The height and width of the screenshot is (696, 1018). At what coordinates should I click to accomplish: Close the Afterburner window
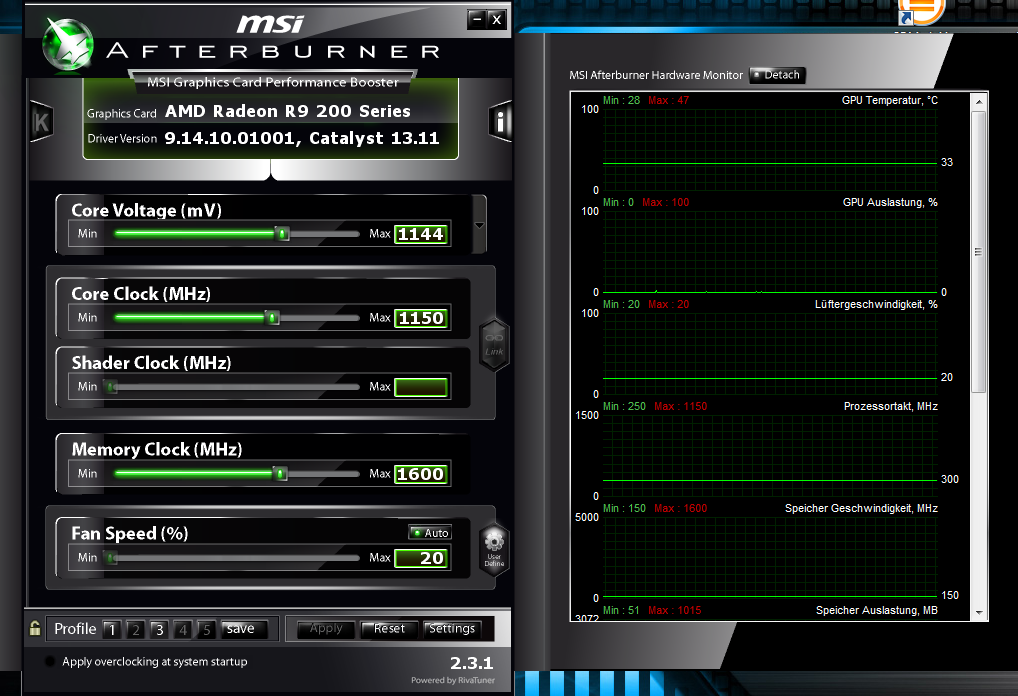pyautogui.click(x=497, y=19)
